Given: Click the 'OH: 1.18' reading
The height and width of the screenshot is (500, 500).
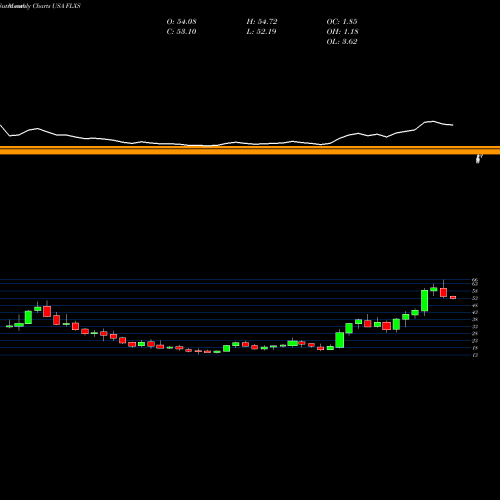Looking at the screenshot, I should tap(342, 32).
